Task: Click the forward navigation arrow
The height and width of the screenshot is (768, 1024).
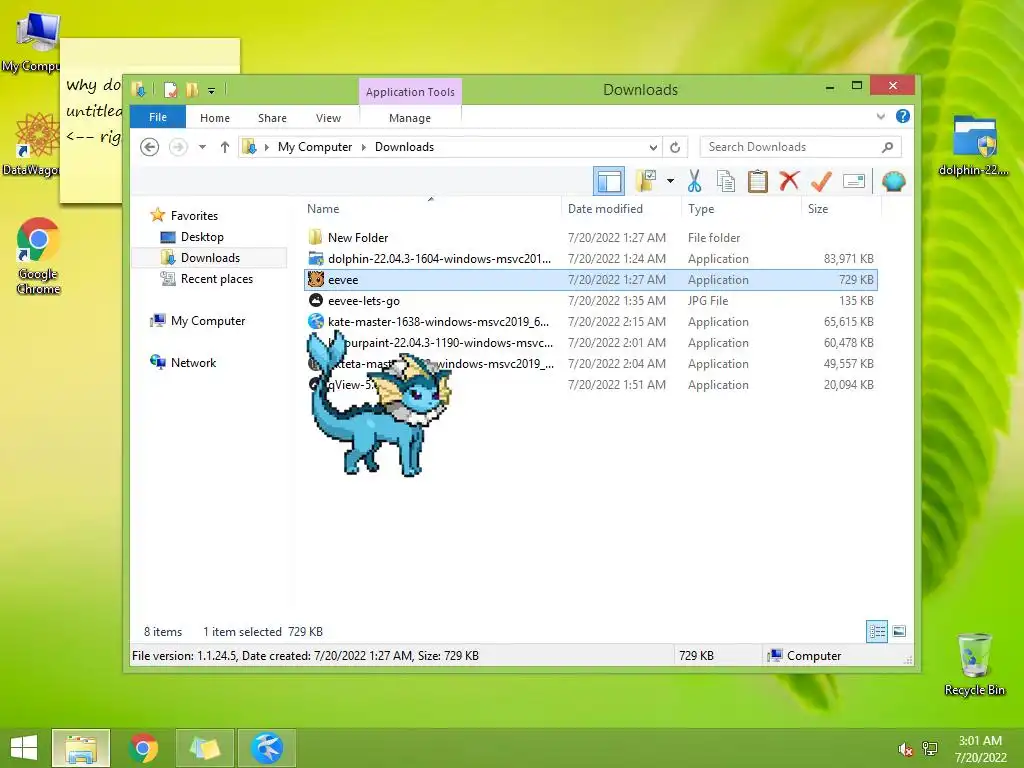Action: click(x=178, y=147)
